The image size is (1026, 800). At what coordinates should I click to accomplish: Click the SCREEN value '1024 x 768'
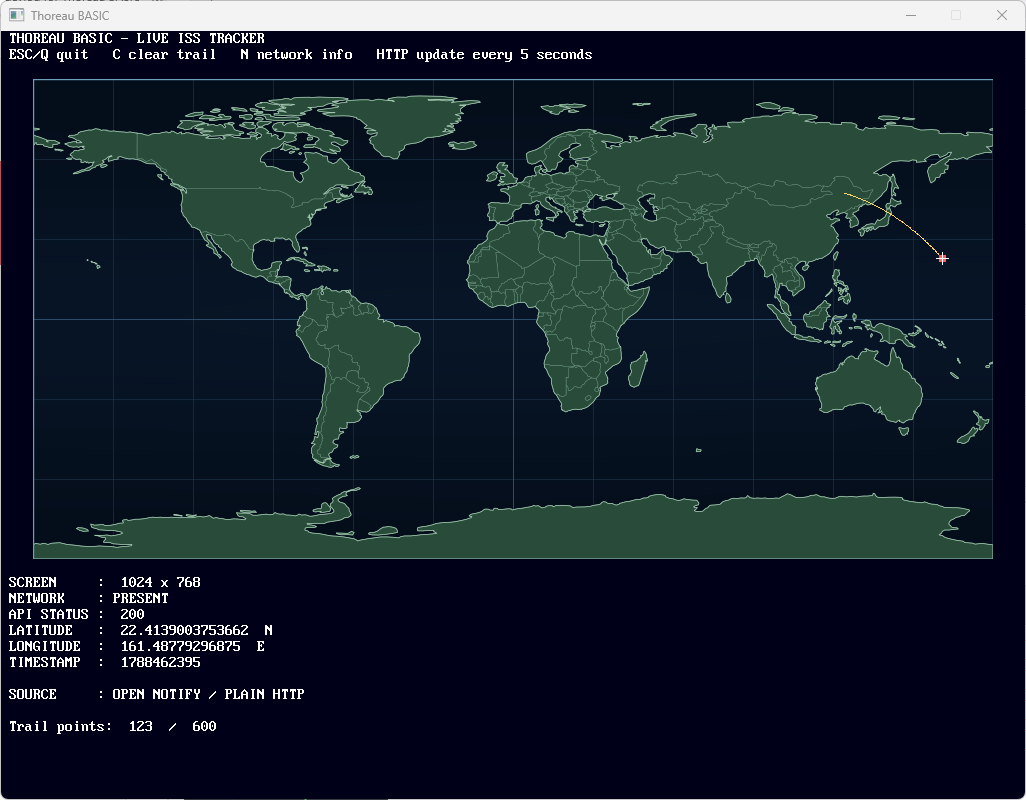[x=160, y=582]
